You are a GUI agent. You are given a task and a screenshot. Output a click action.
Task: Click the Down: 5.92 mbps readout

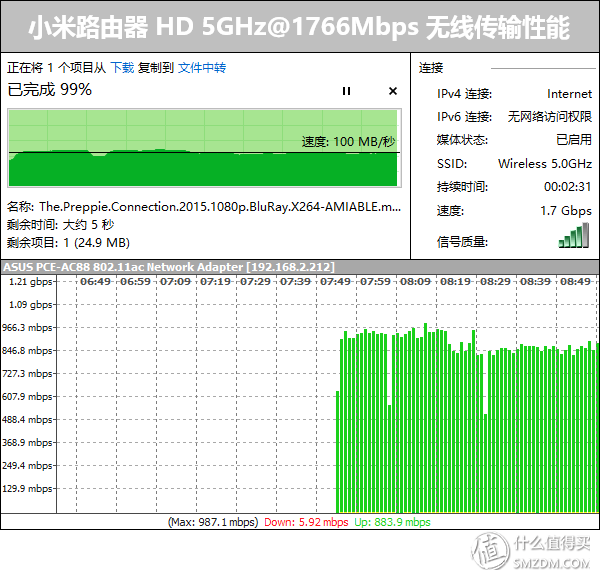coord(306,522)
